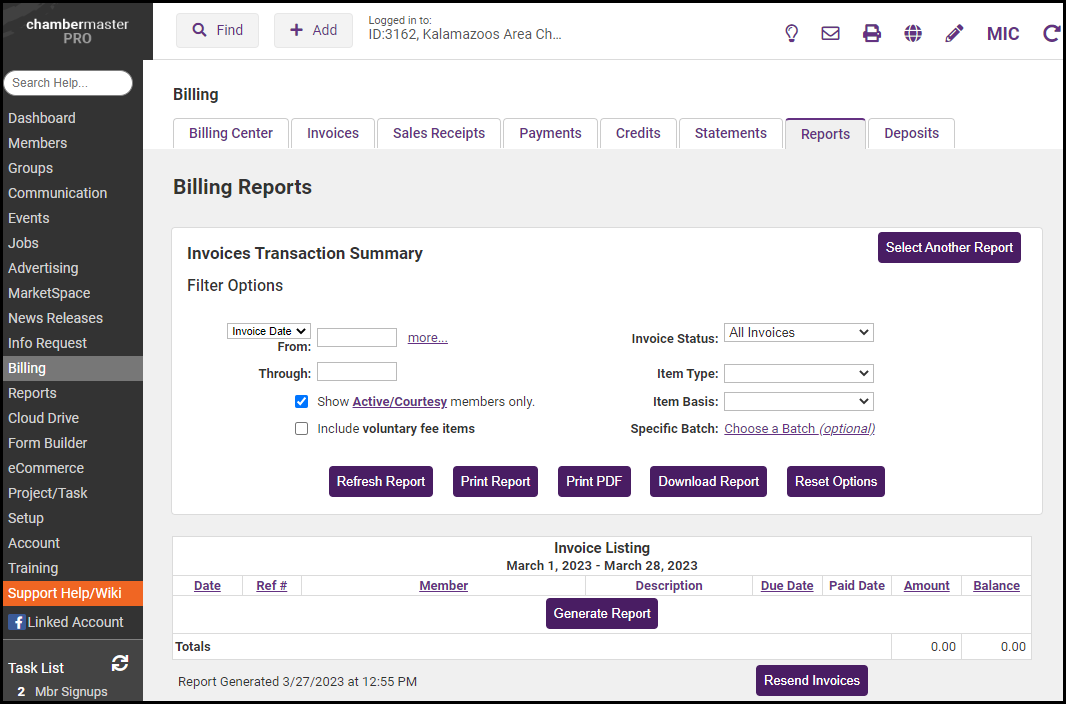Image resolution: width=1066 pixels, height=704 pixels.
Task: Click the refresh arrow icon top right
Action: pos(1051,33)
